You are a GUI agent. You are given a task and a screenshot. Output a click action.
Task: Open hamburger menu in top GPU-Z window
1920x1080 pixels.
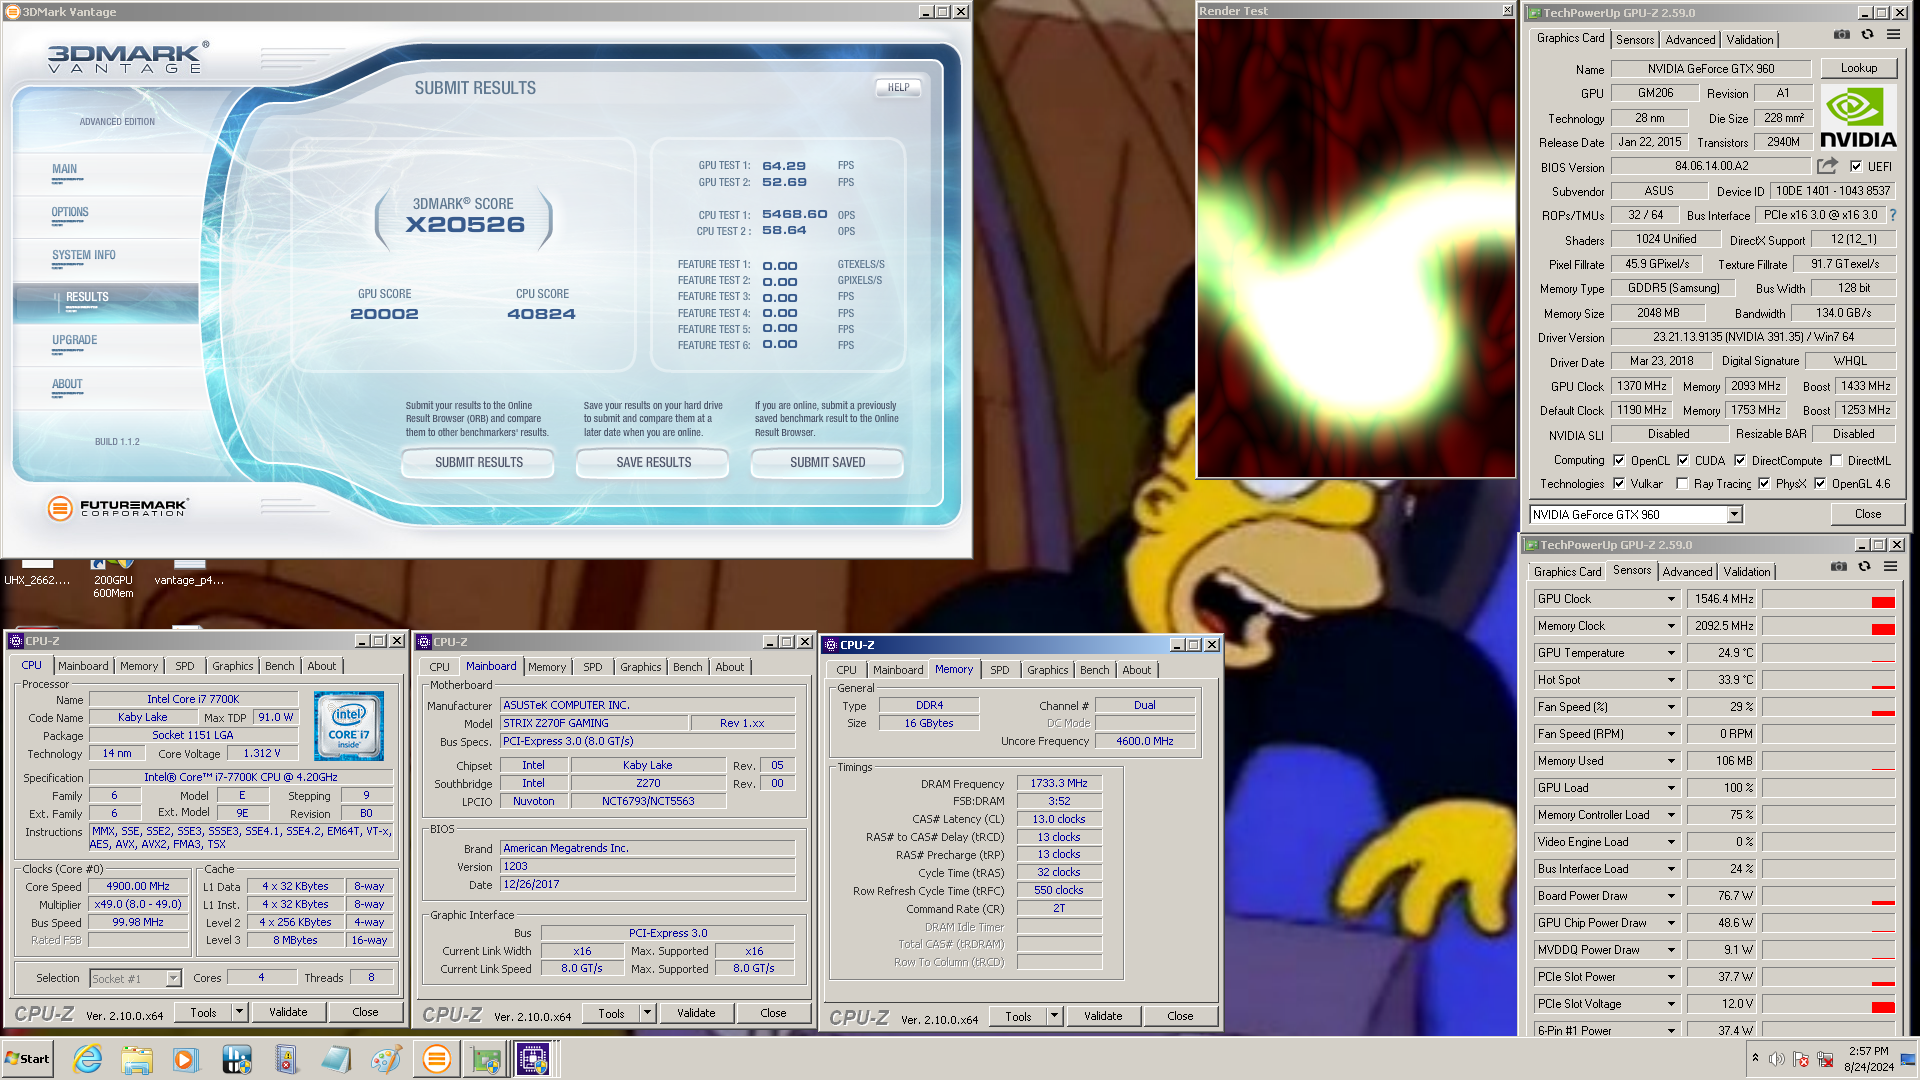pos(1893,35)
